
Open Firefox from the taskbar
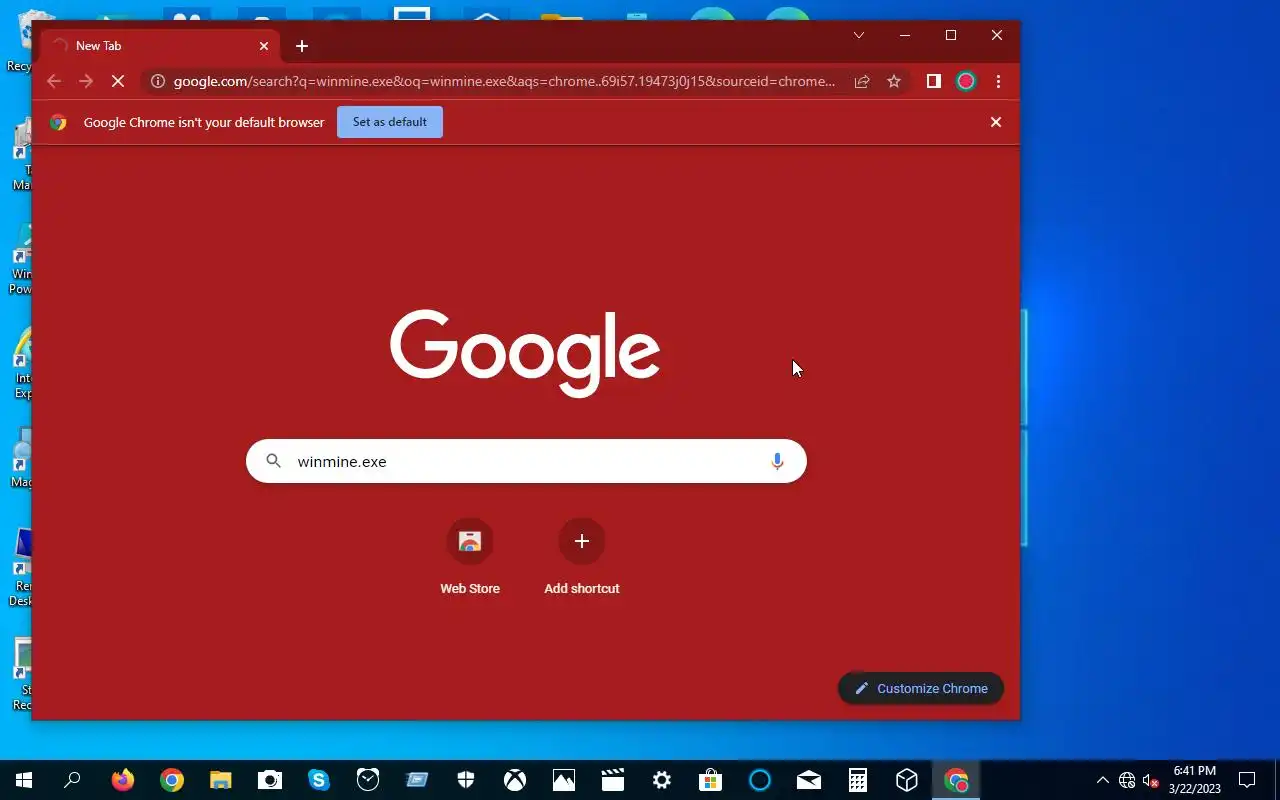pos(123,780)
